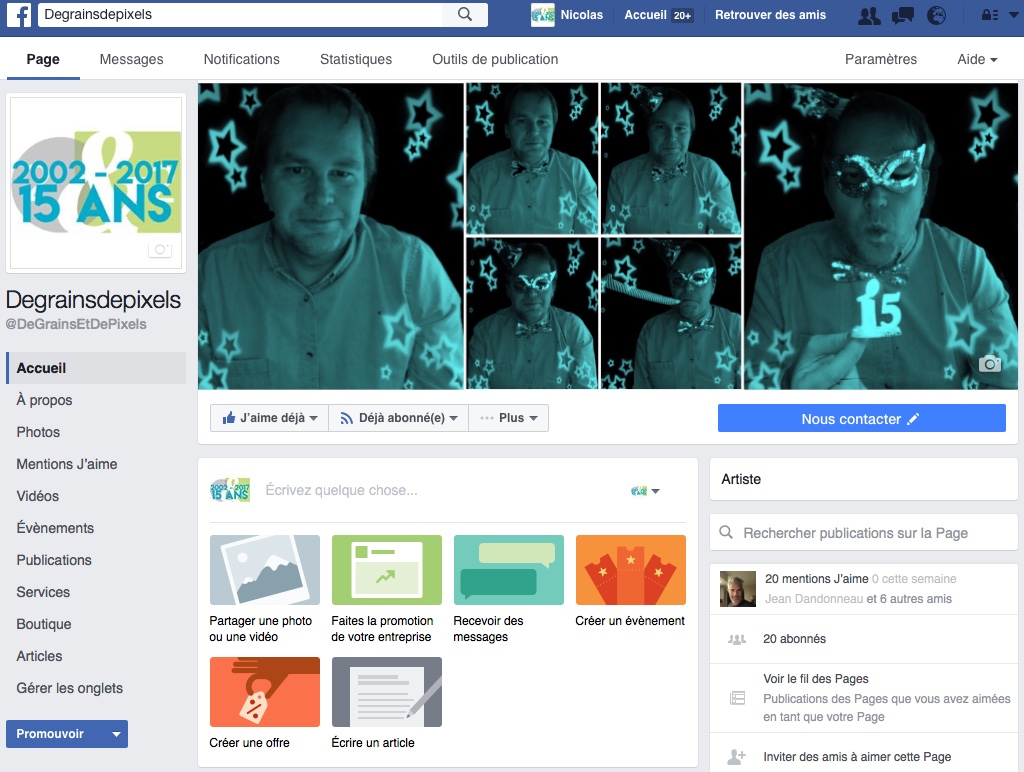1024x772 pixels.
Task: Open the friend requests icon
Action: (869, 15)
